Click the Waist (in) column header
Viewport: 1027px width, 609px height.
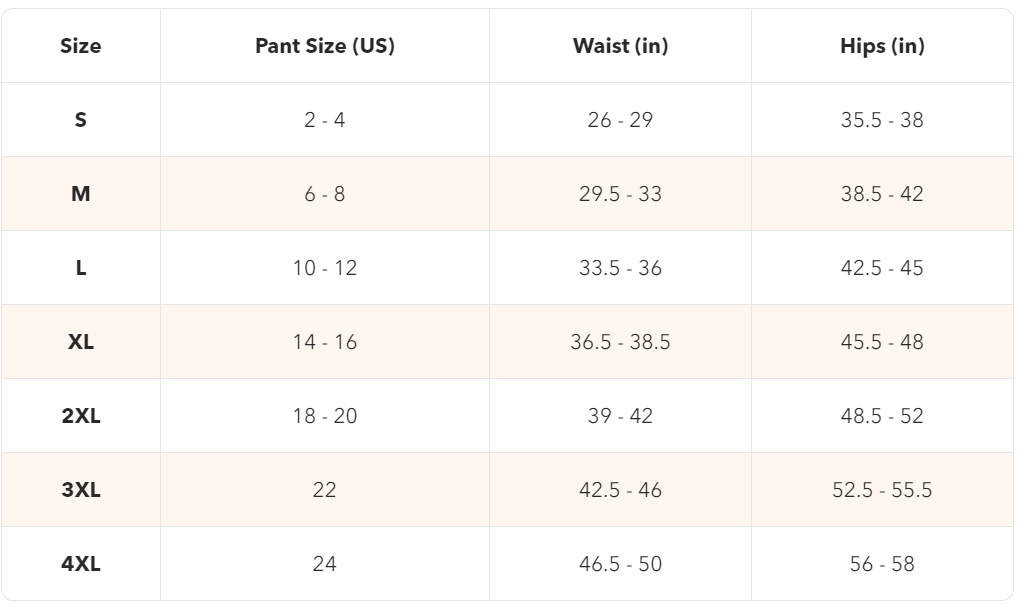click(x=620, y=46)
